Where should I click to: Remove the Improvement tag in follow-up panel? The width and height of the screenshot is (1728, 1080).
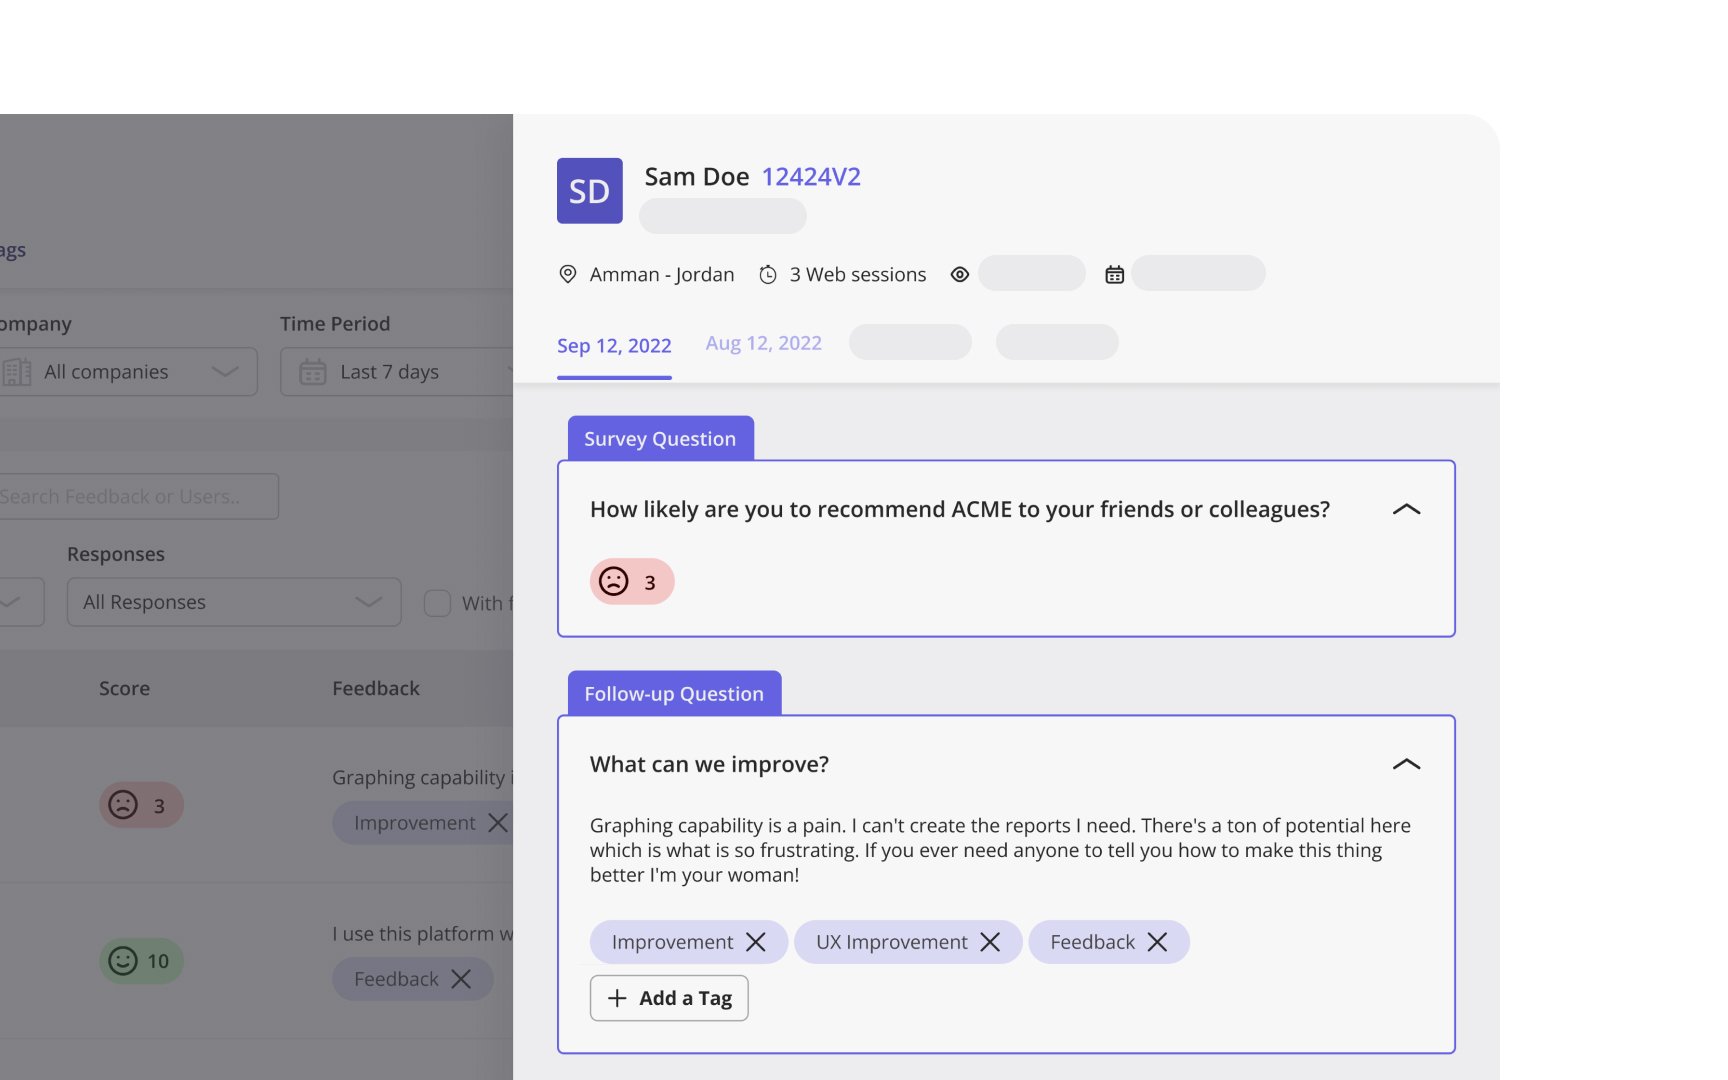tap(756, 942)
